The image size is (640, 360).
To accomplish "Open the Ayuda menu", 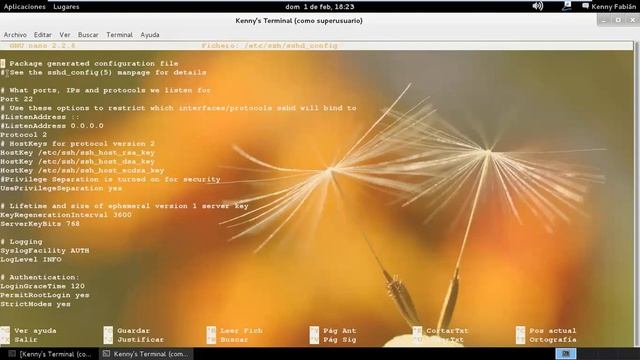I will pyautogui.click(x=150, y=35).
